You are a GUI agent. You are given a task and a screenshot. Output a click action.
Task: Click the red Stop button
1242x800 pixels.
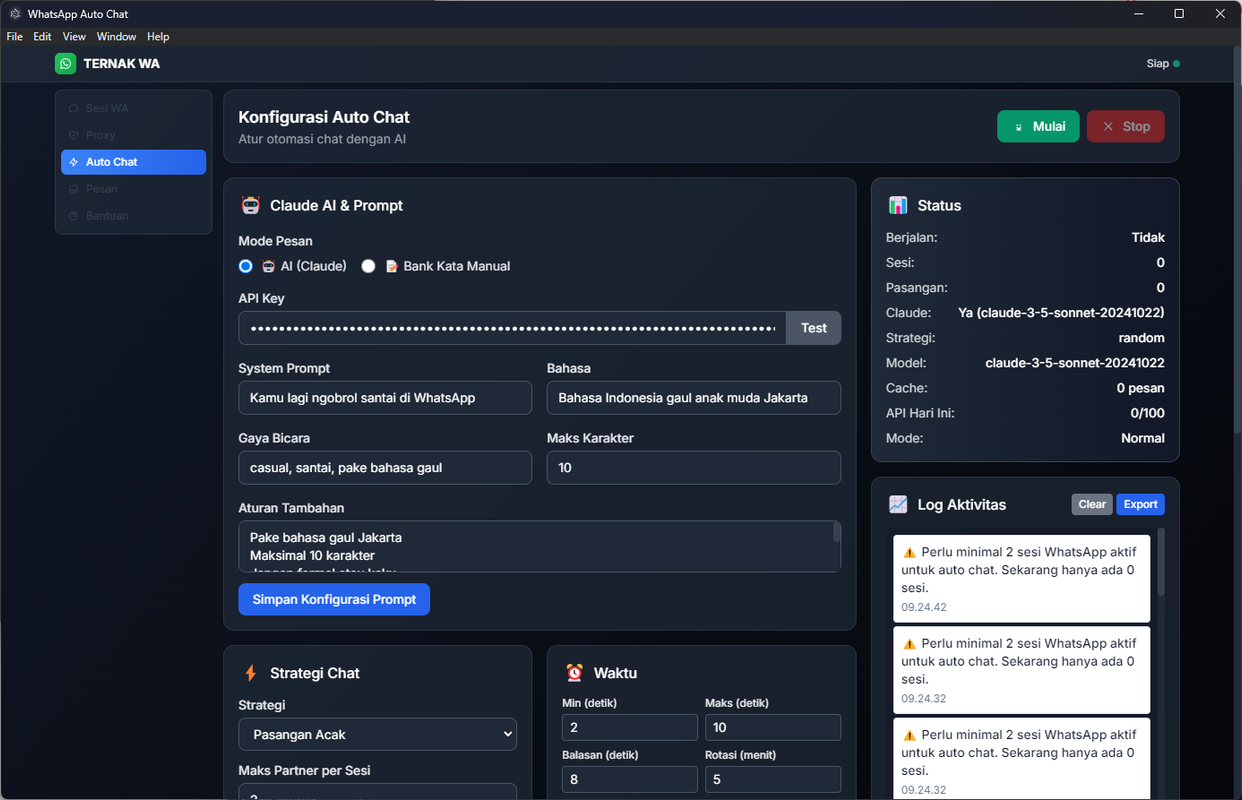pyautogui.click(x=1125, y=126)
